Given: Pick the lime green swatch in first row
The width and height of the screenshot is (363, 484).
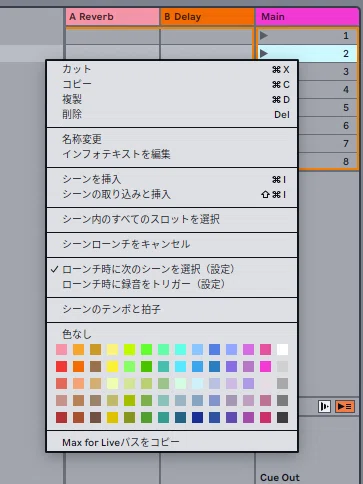Looking at the screenshot, I should [130, 349].
